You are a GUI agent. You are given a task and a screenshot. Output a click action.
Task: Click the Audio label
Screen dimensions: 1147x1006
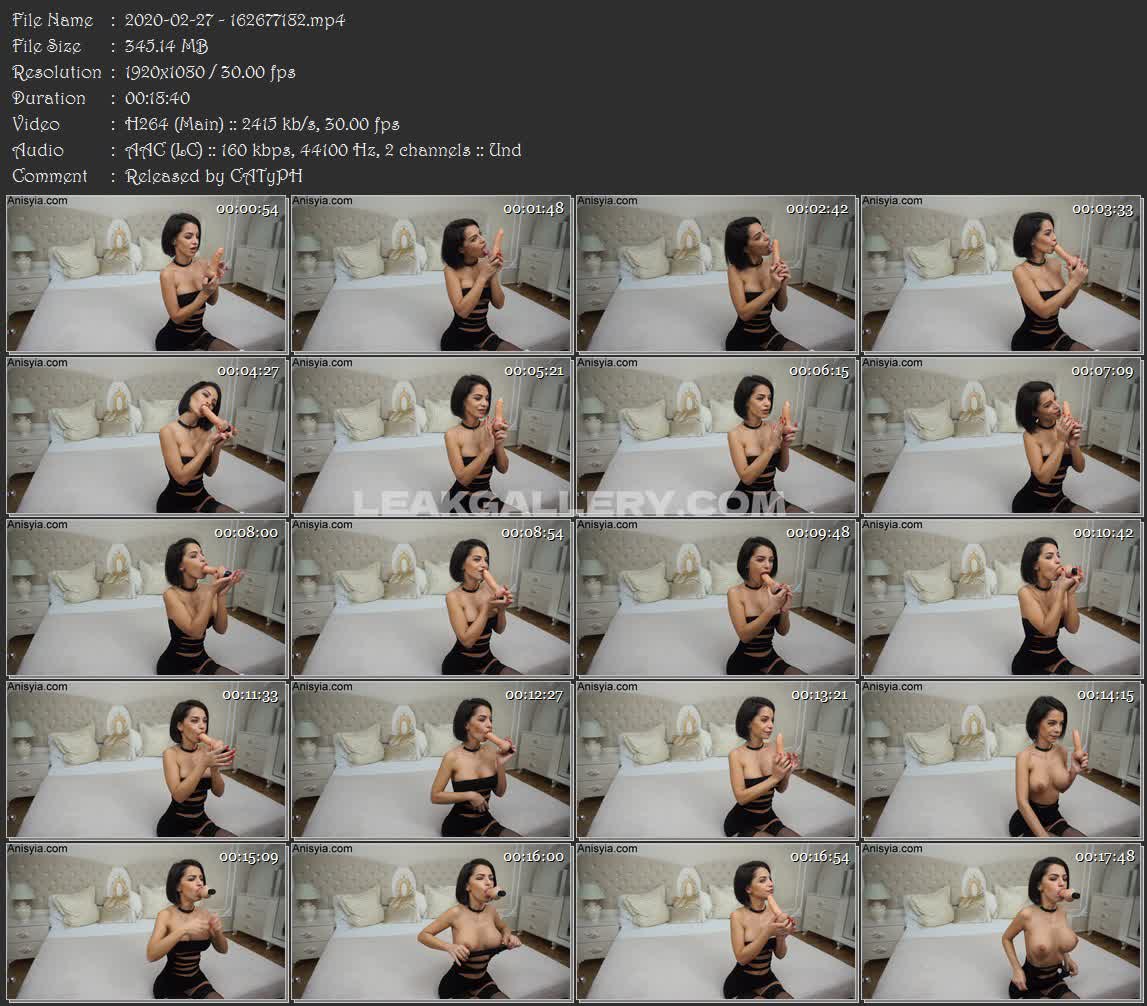[x=38, y=151]
